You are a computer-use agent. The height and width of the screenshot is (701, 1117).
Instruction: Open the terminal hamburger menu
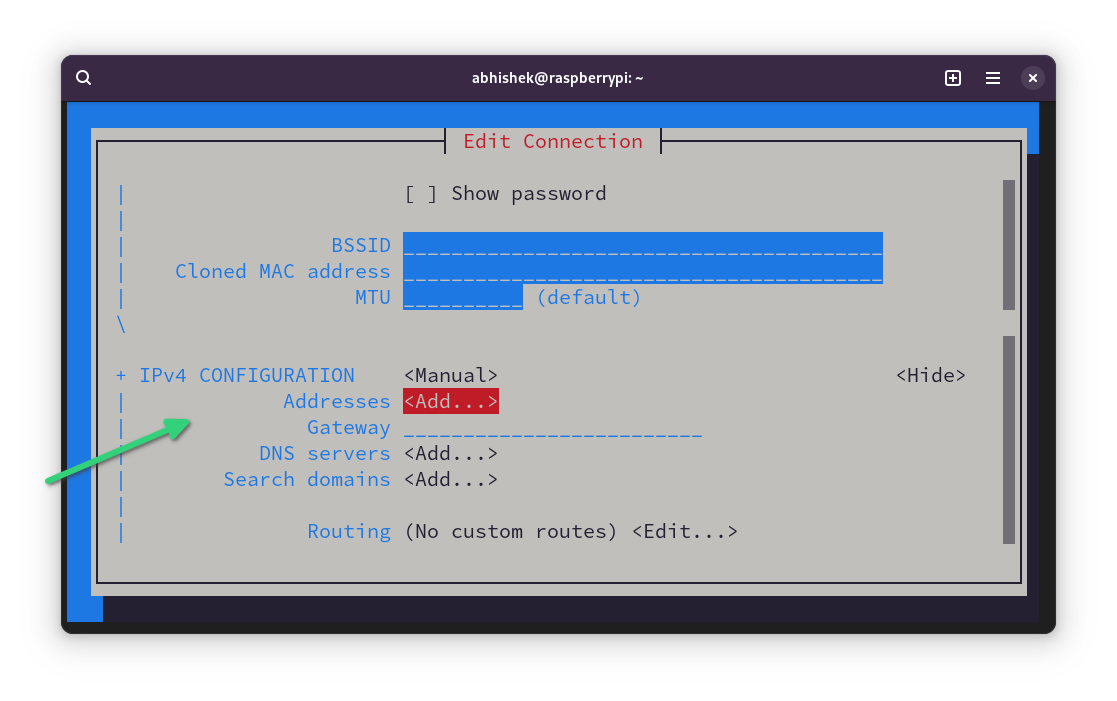992,78
